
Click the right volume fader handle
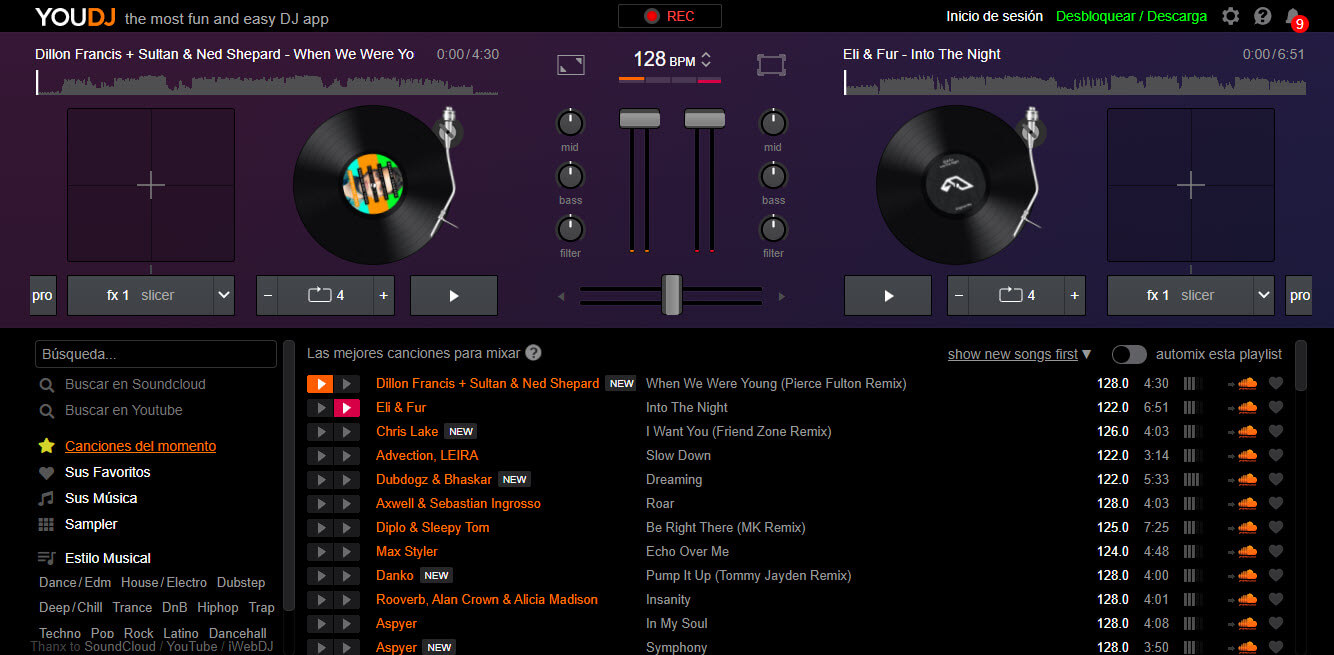coord(705,119)
